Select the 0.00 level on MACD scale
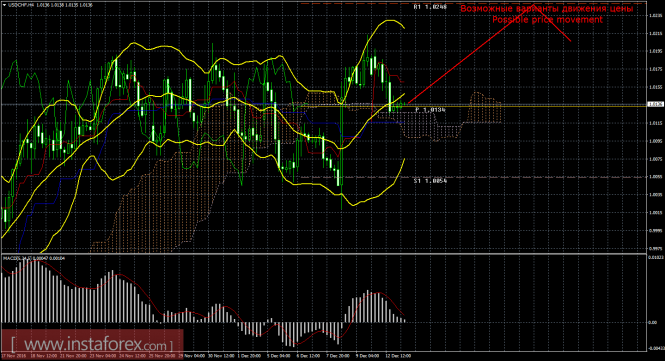Viewport: 665px width, 361px height. [x=653, y=322]
